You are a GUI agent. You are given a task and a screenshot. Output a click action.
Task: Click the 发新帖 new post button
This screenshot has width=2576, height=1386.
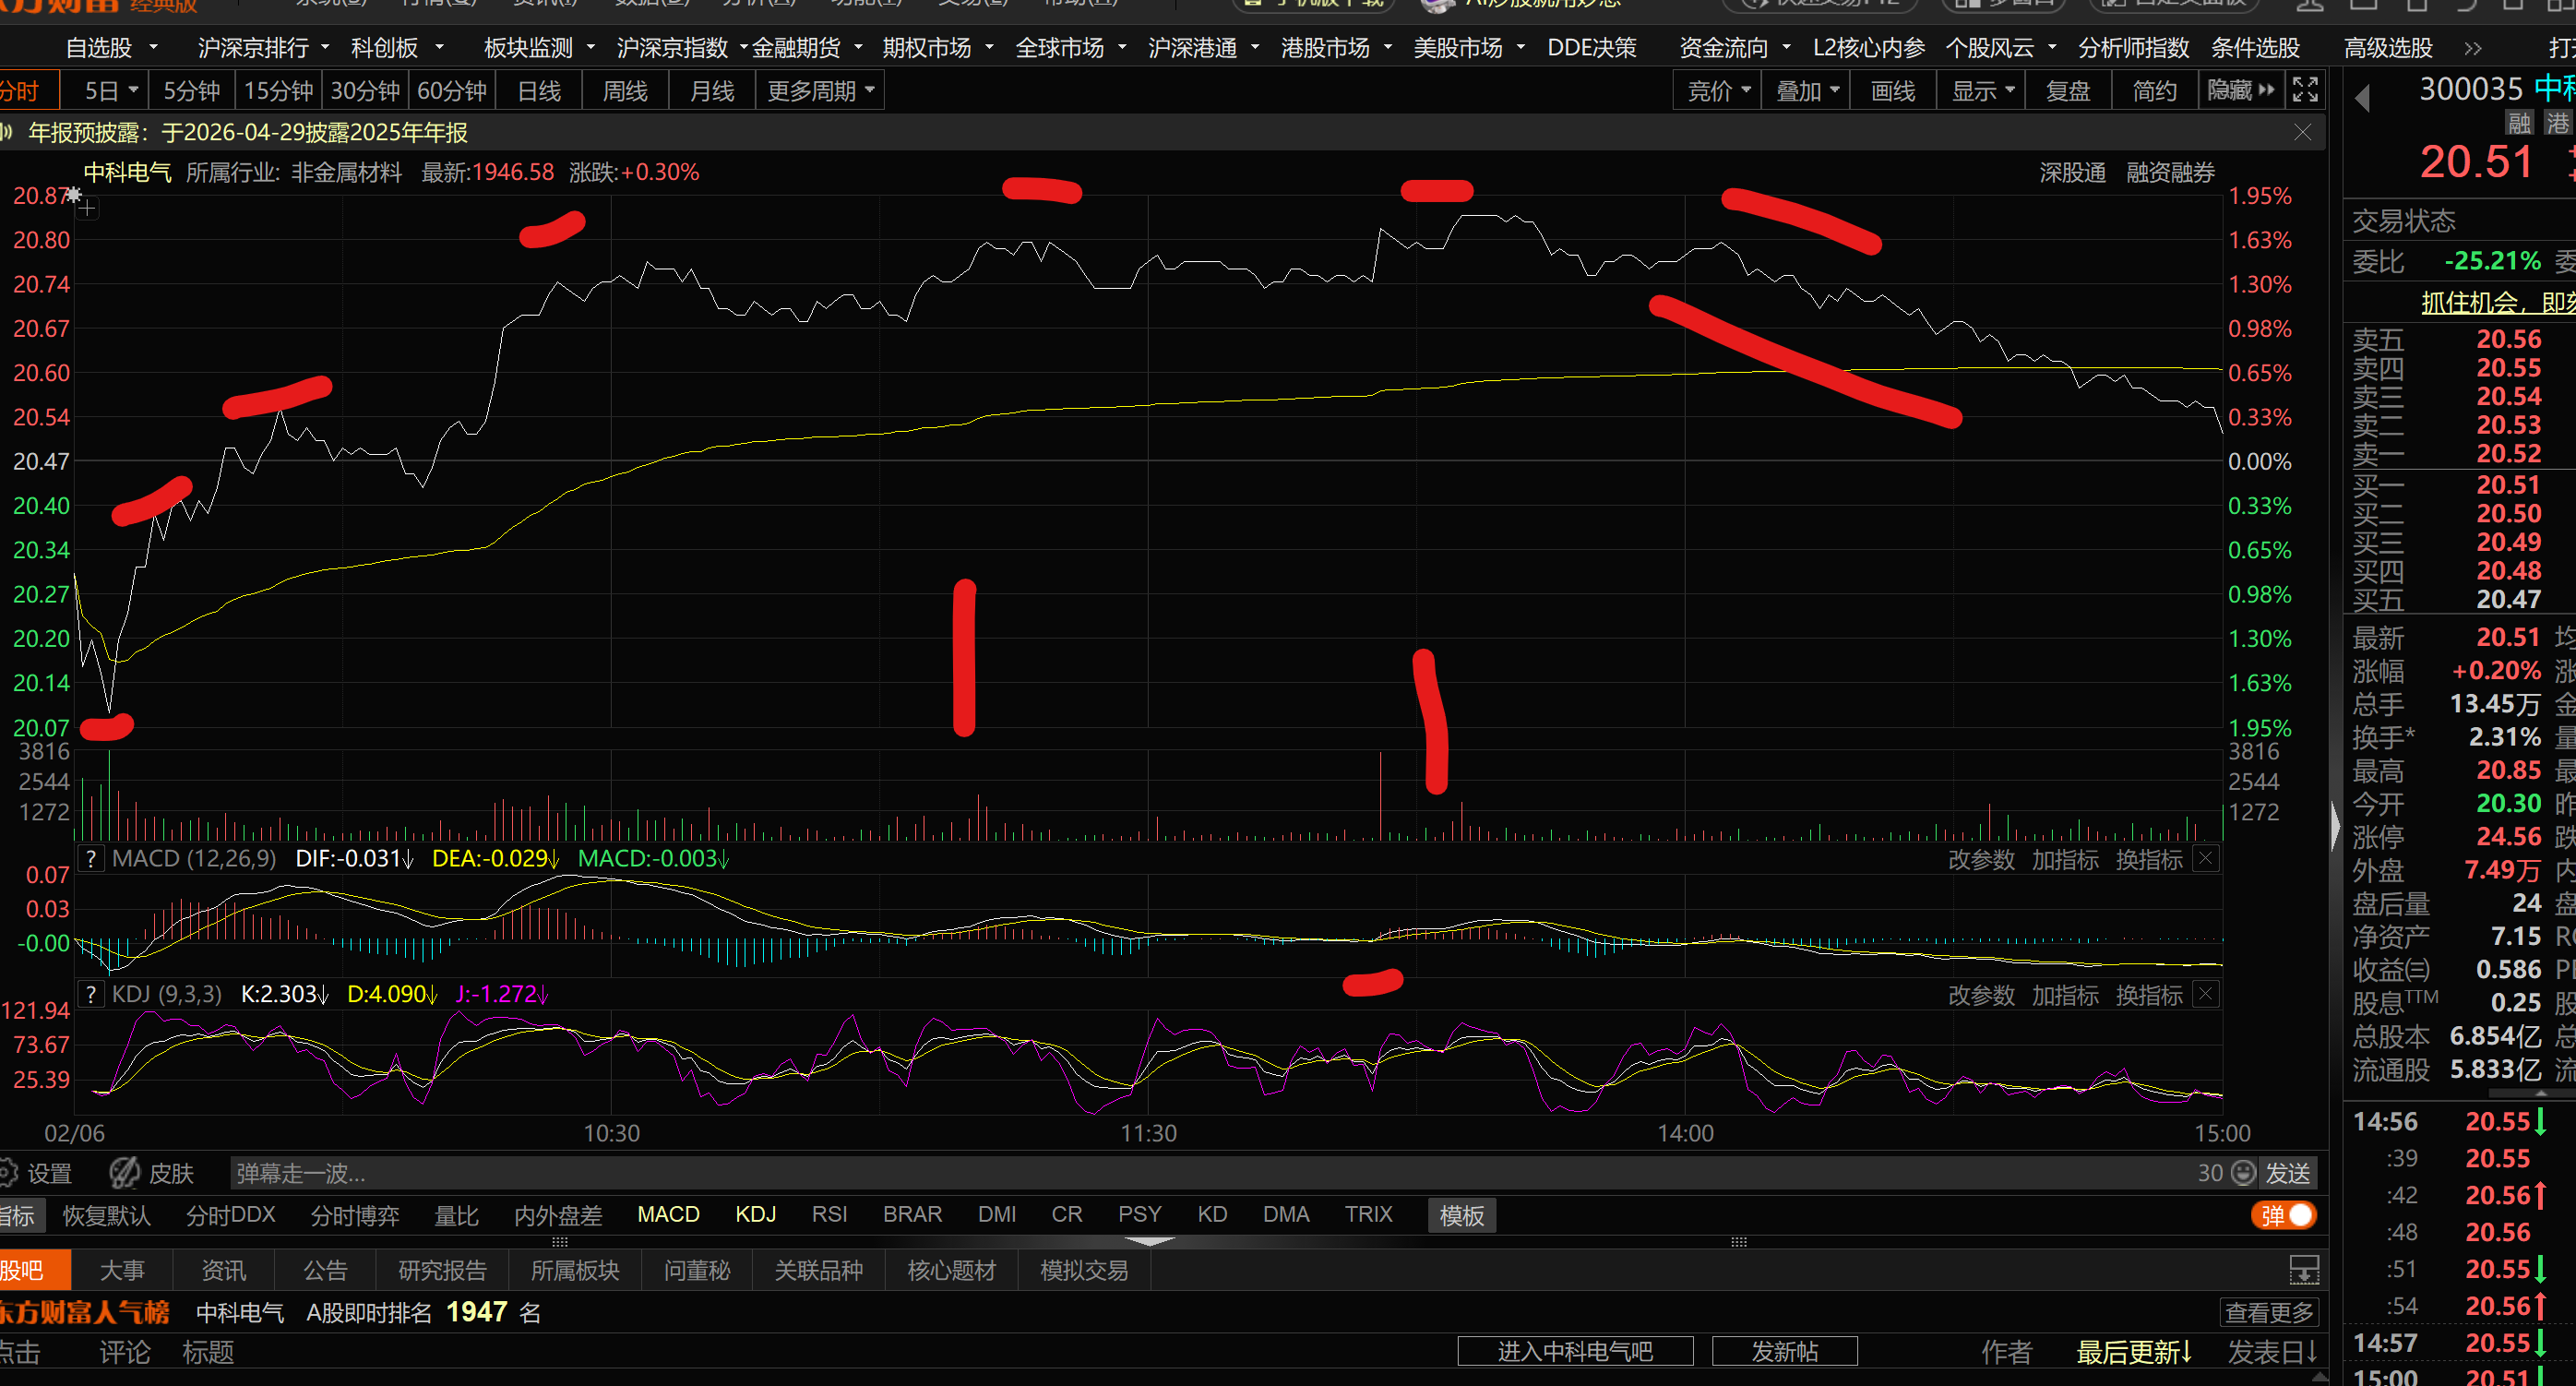(x=1784, y=1351)
